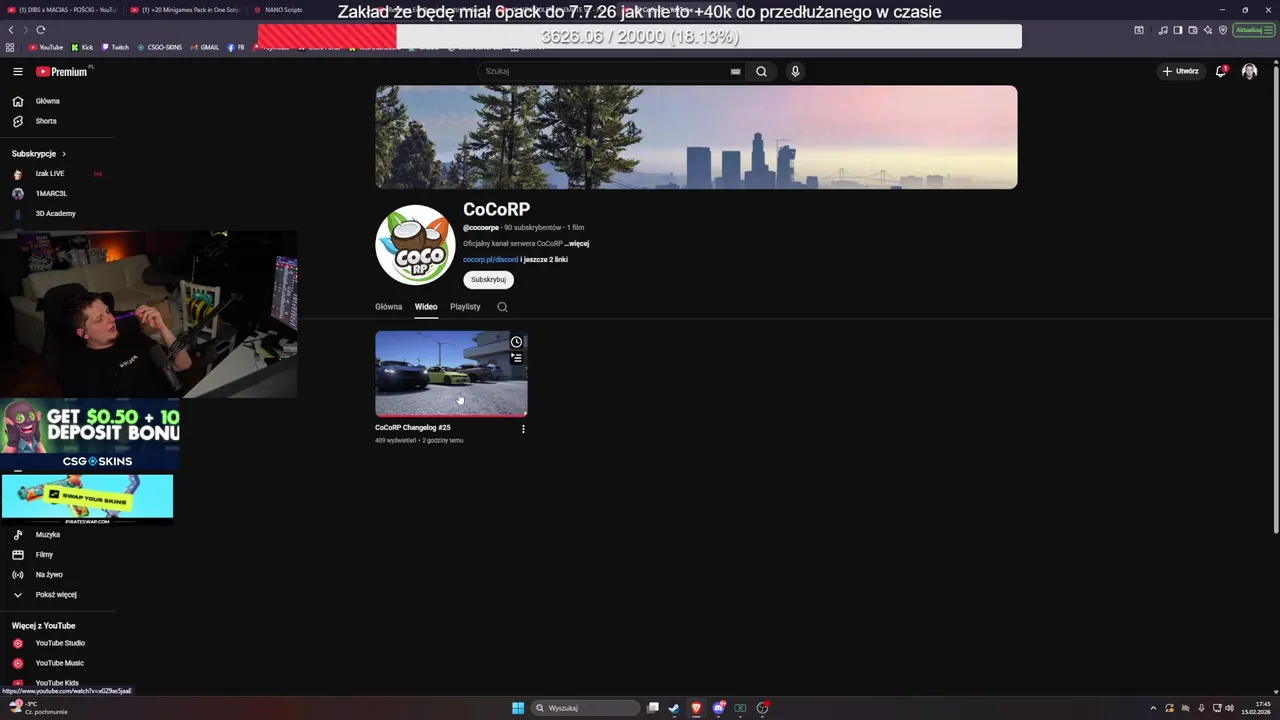
Task: Open Brave browser taskbar icon
Action: point(696,708)
